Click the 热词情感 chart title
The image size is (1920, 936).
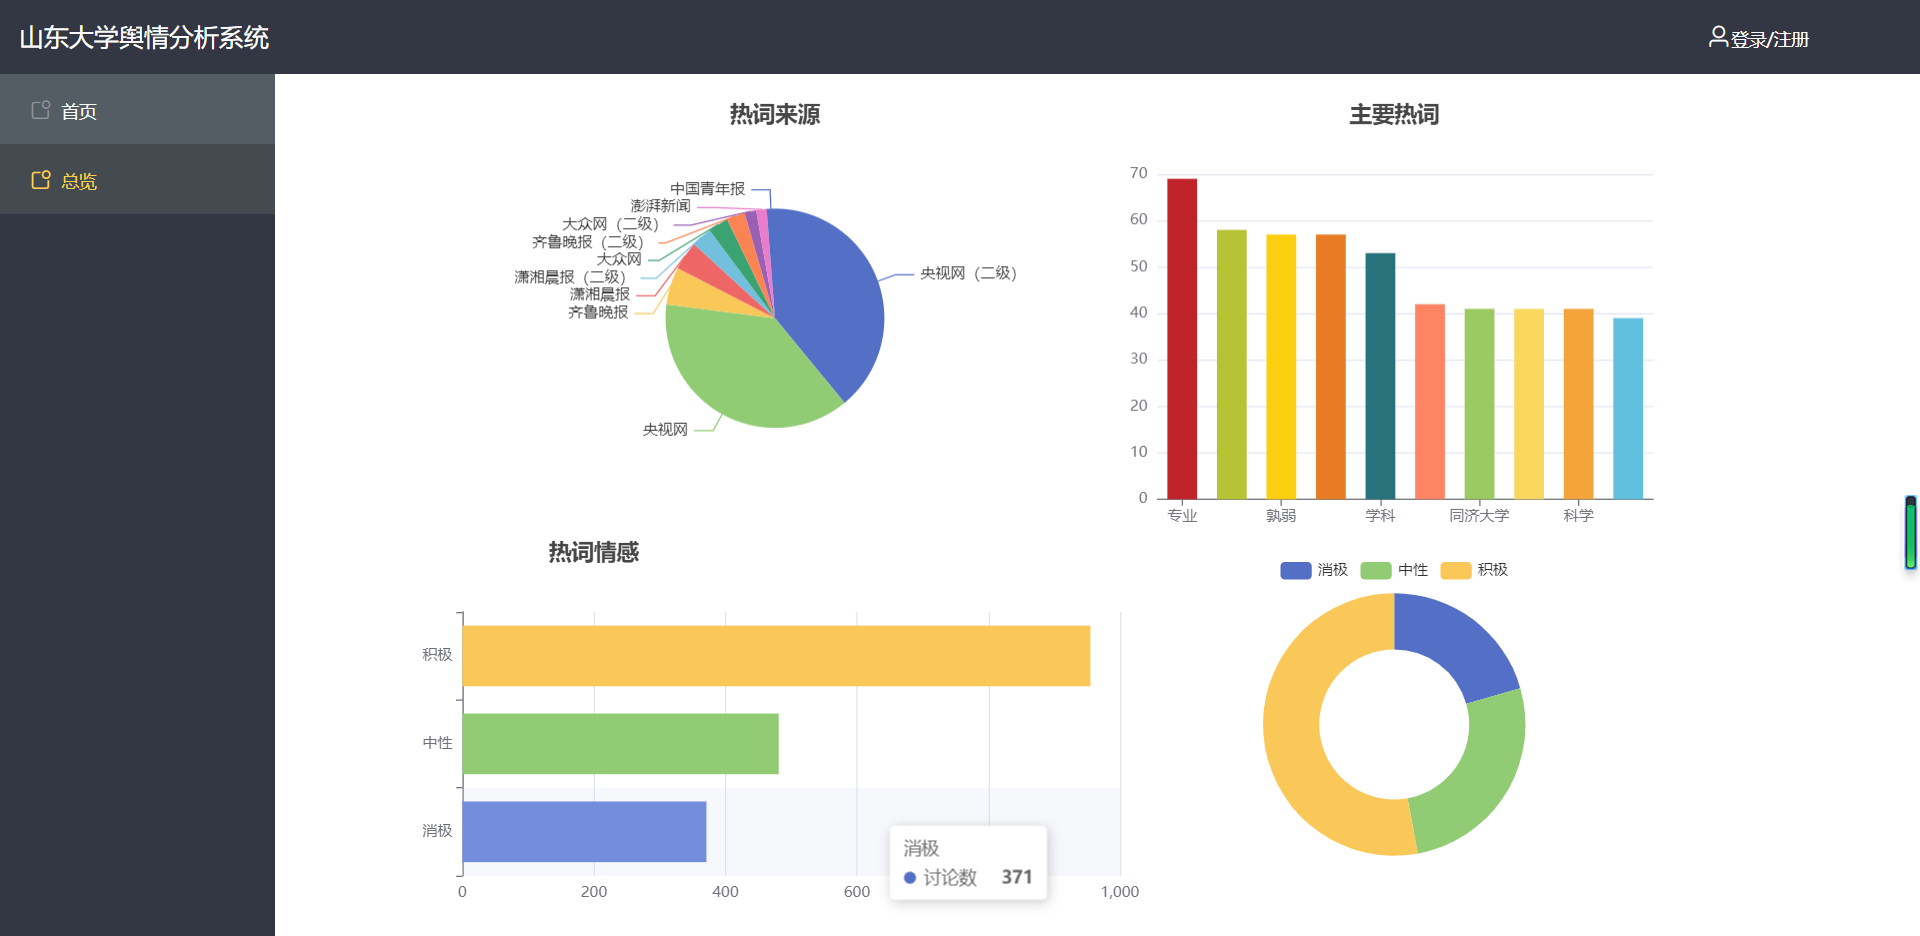(x=593, y=552)
